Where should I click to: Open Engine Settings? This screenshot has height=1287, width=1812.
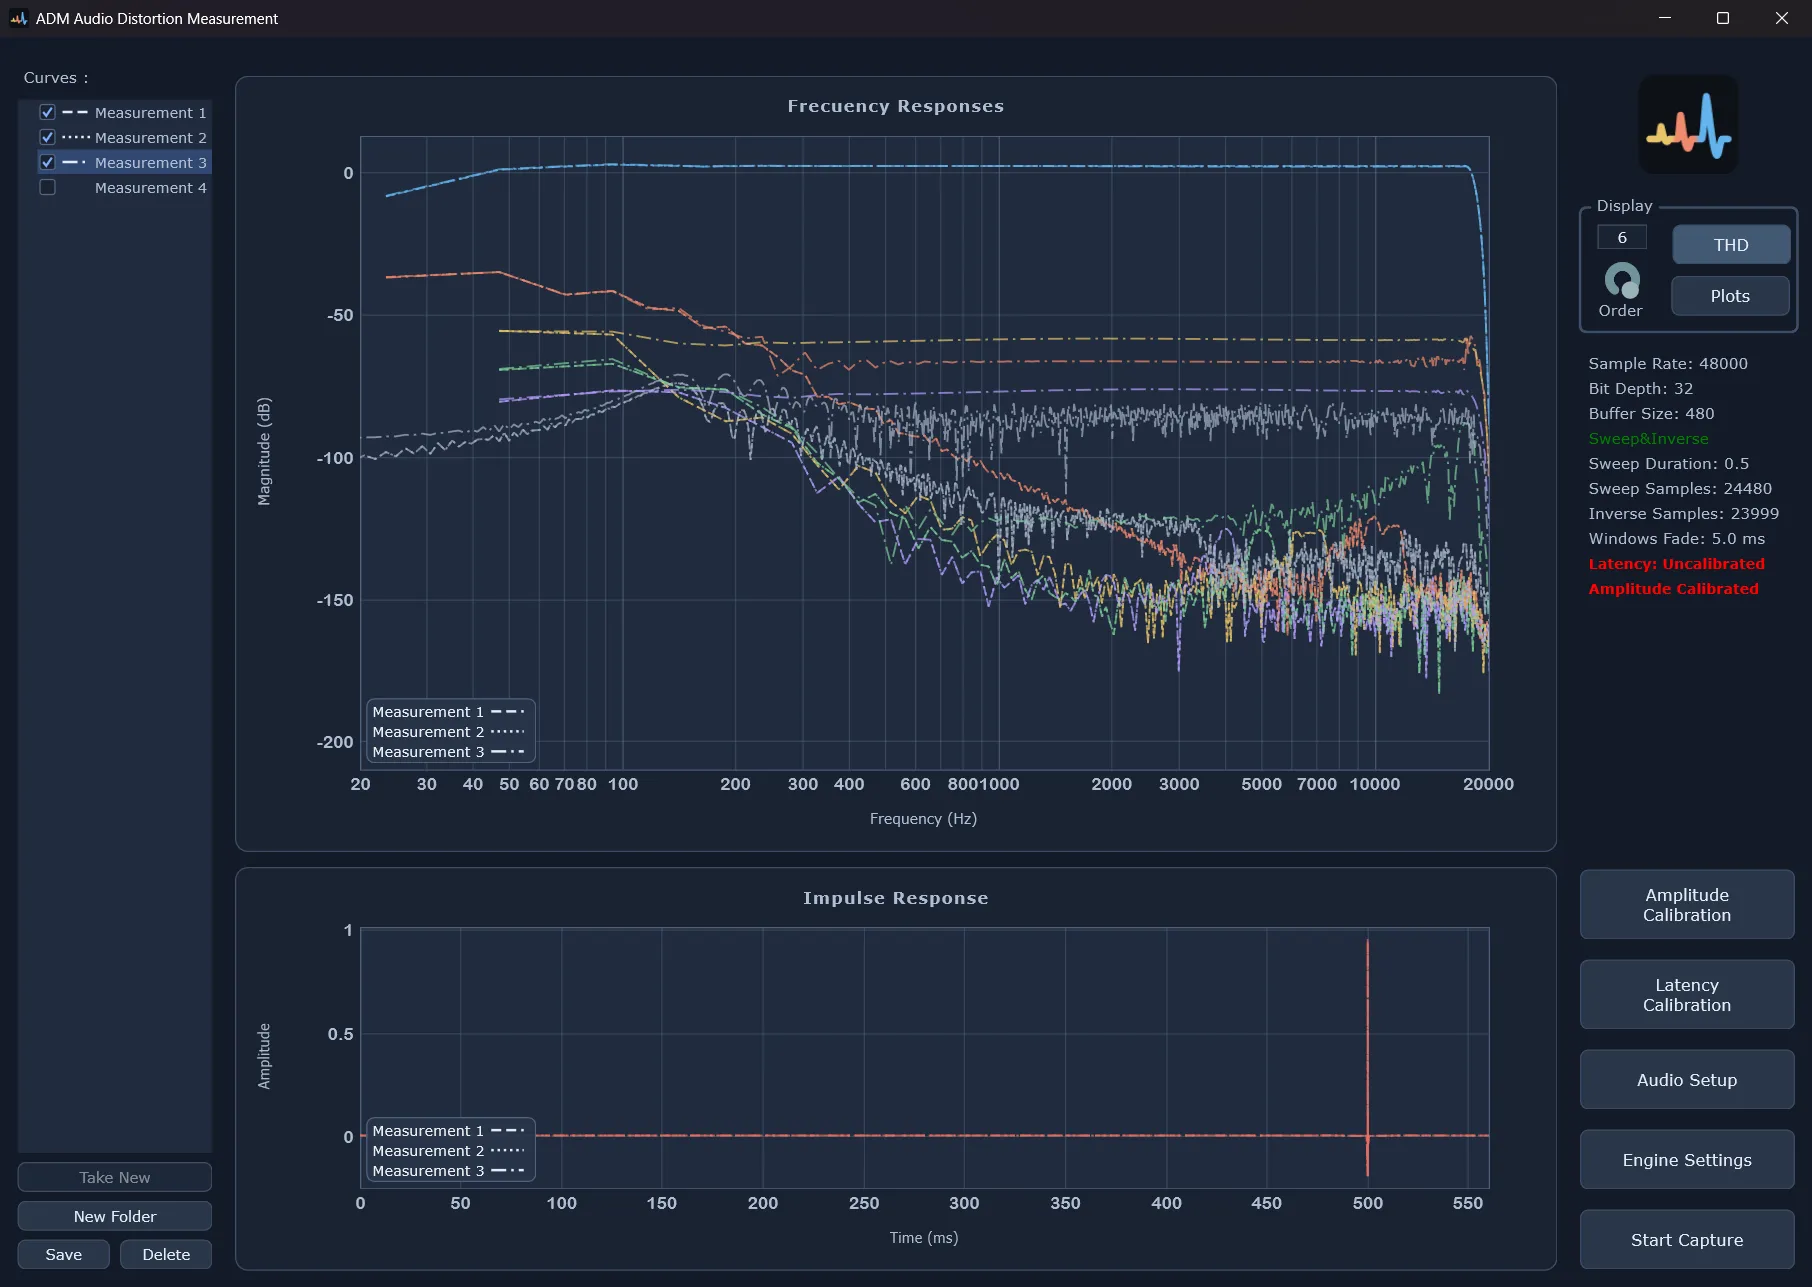[1687, 1160]
